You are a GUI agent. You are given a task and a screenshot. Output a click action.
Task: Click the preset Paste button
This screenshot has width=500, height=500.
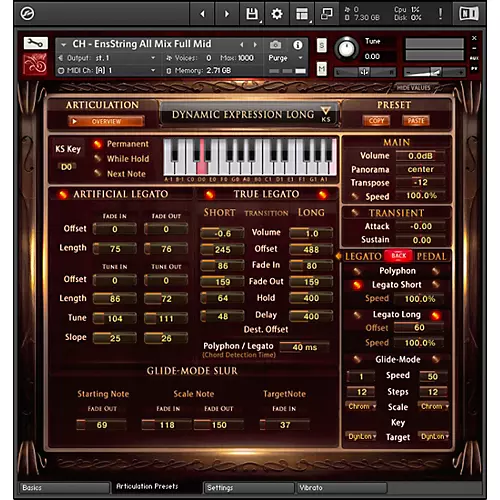[416, 121]
